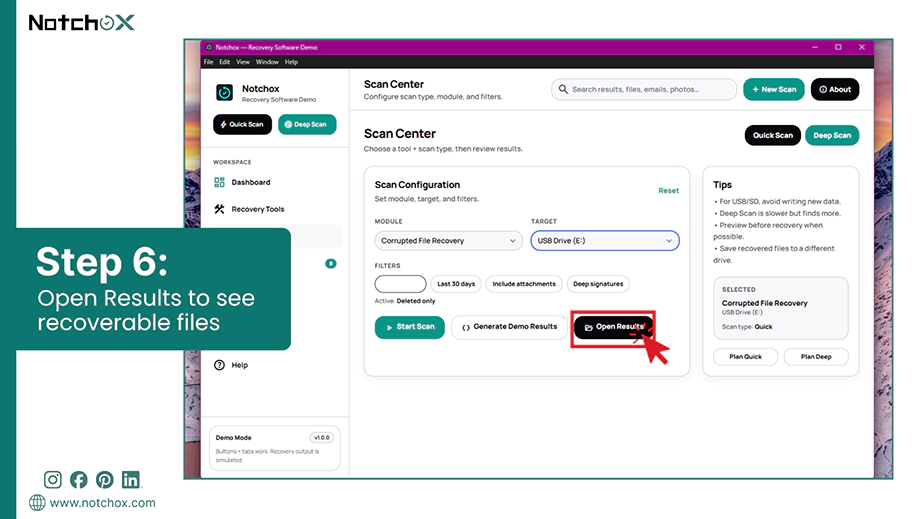Click the Plan Quick button
Image resolution: width=922 pixels, height=519 pixels.
point(746,357)
